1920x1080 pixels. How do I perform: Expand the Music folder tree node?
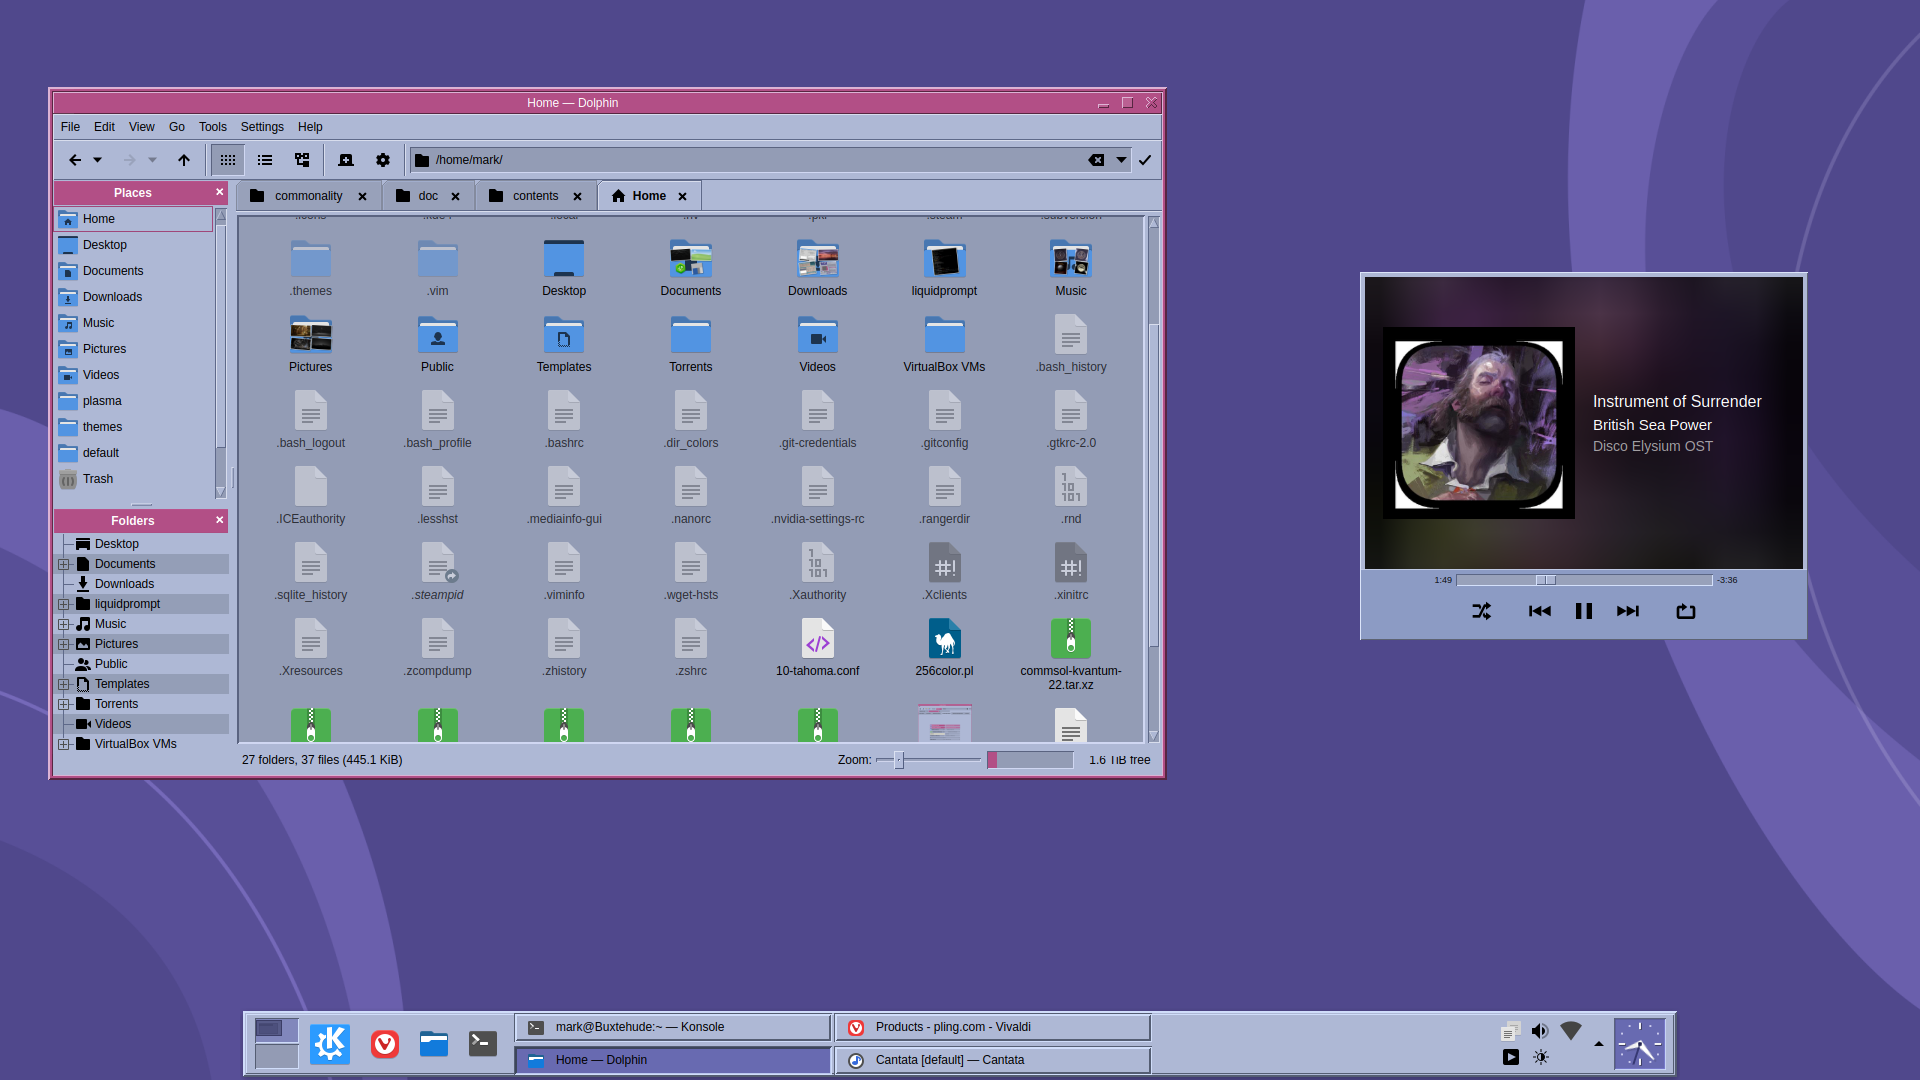pyautogui.click(x=64, y=624)
